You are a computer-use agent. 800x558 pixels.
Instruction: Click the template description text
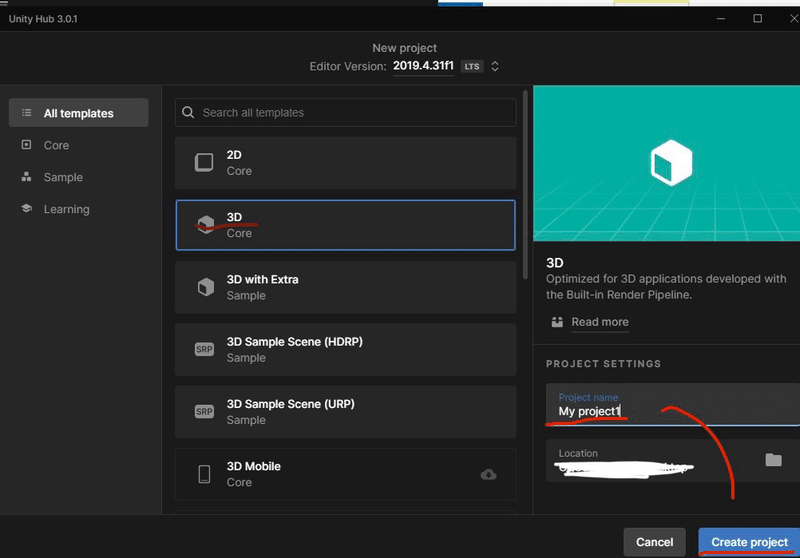[x=666, y=287]
